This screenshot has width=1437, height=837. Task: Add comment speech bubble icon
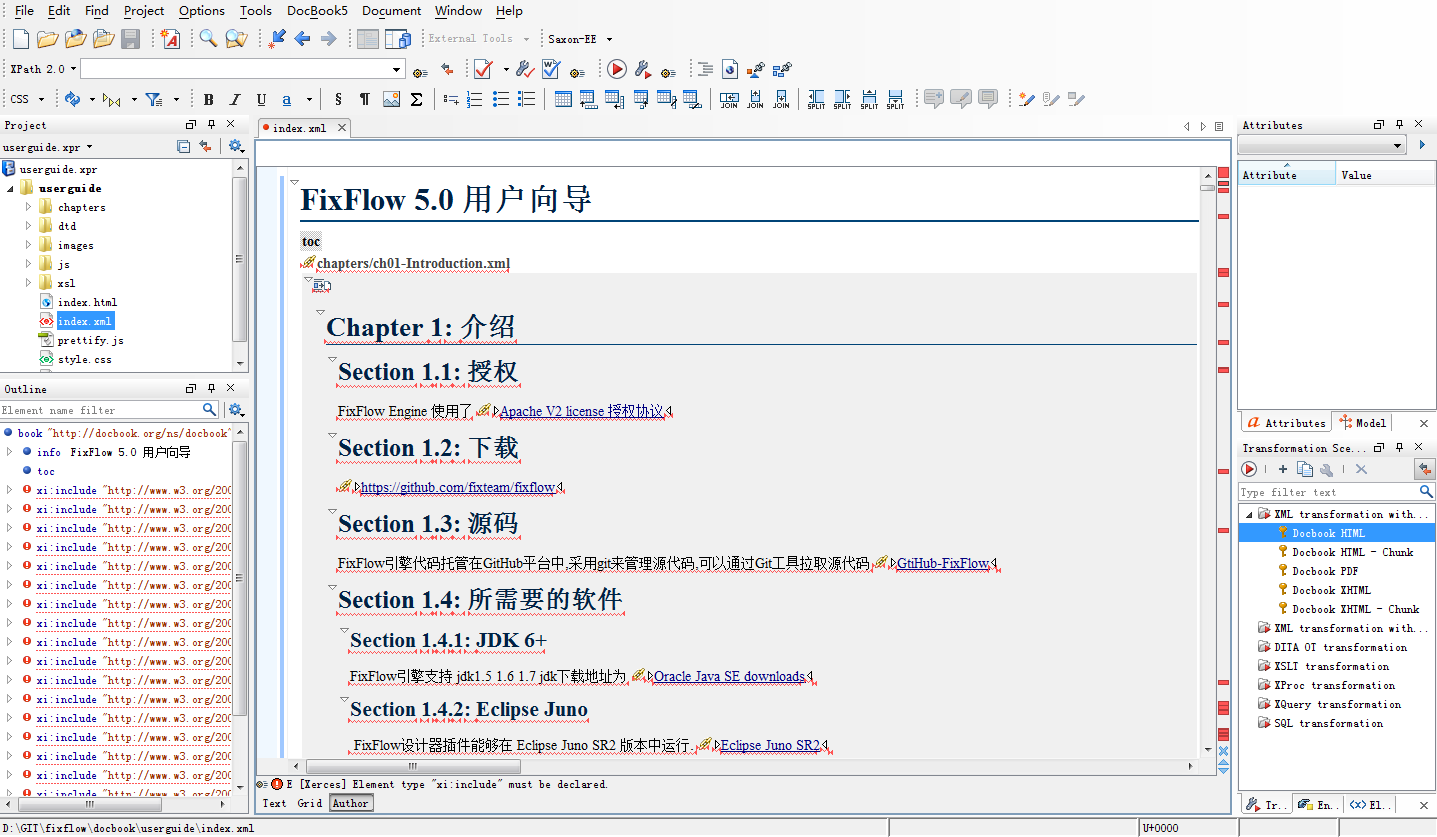coord(934,99)
